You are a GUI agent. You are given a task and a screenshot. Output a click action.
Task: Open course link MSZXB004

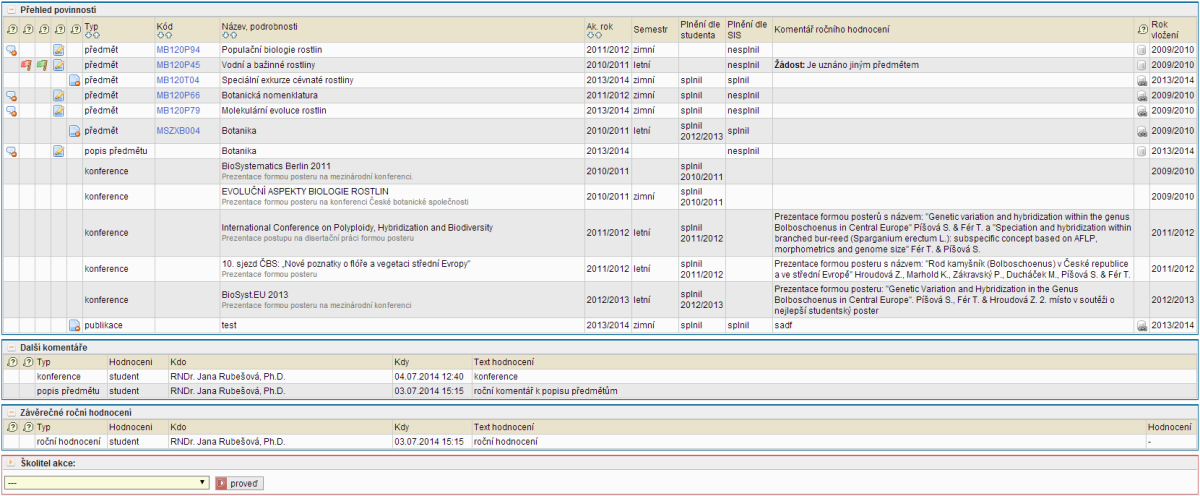178,130
